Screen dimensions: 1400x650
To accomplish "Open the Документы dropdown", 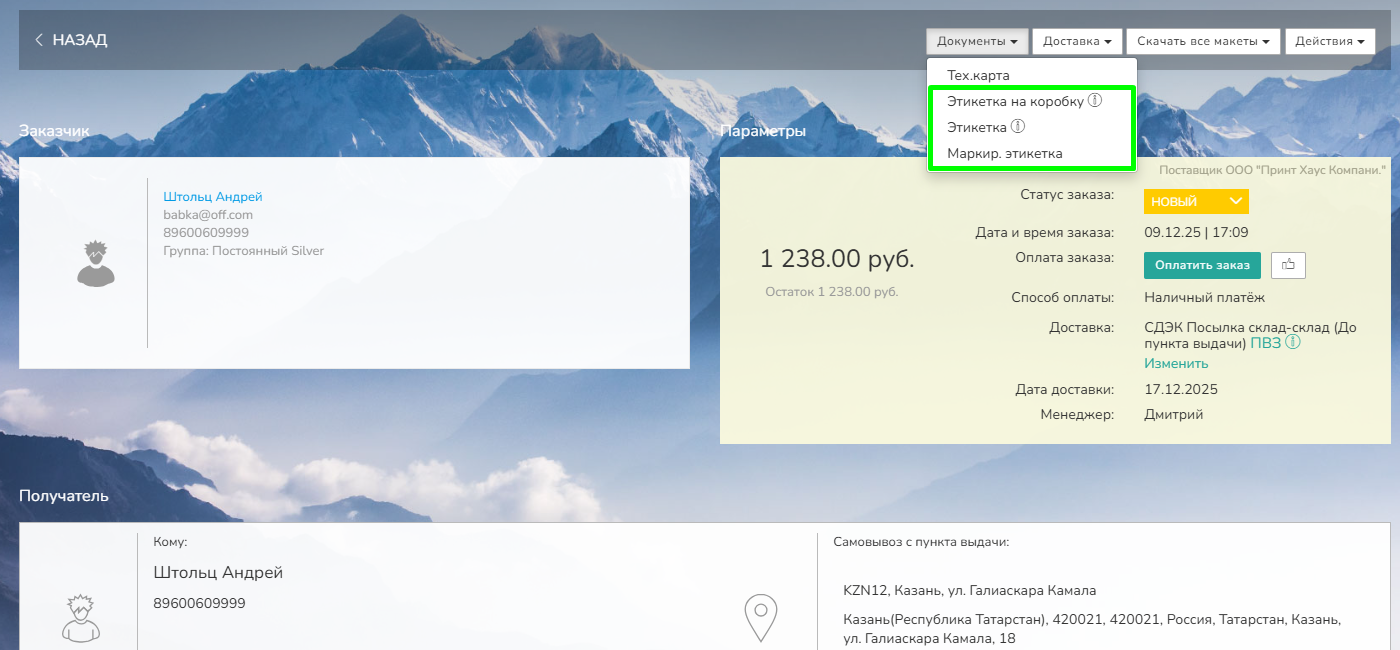I will click(977, 41).
